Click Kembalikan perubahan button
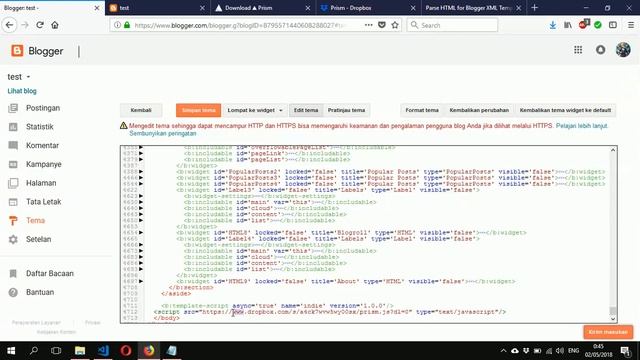The image size is (640, 360). click(479, 110)
